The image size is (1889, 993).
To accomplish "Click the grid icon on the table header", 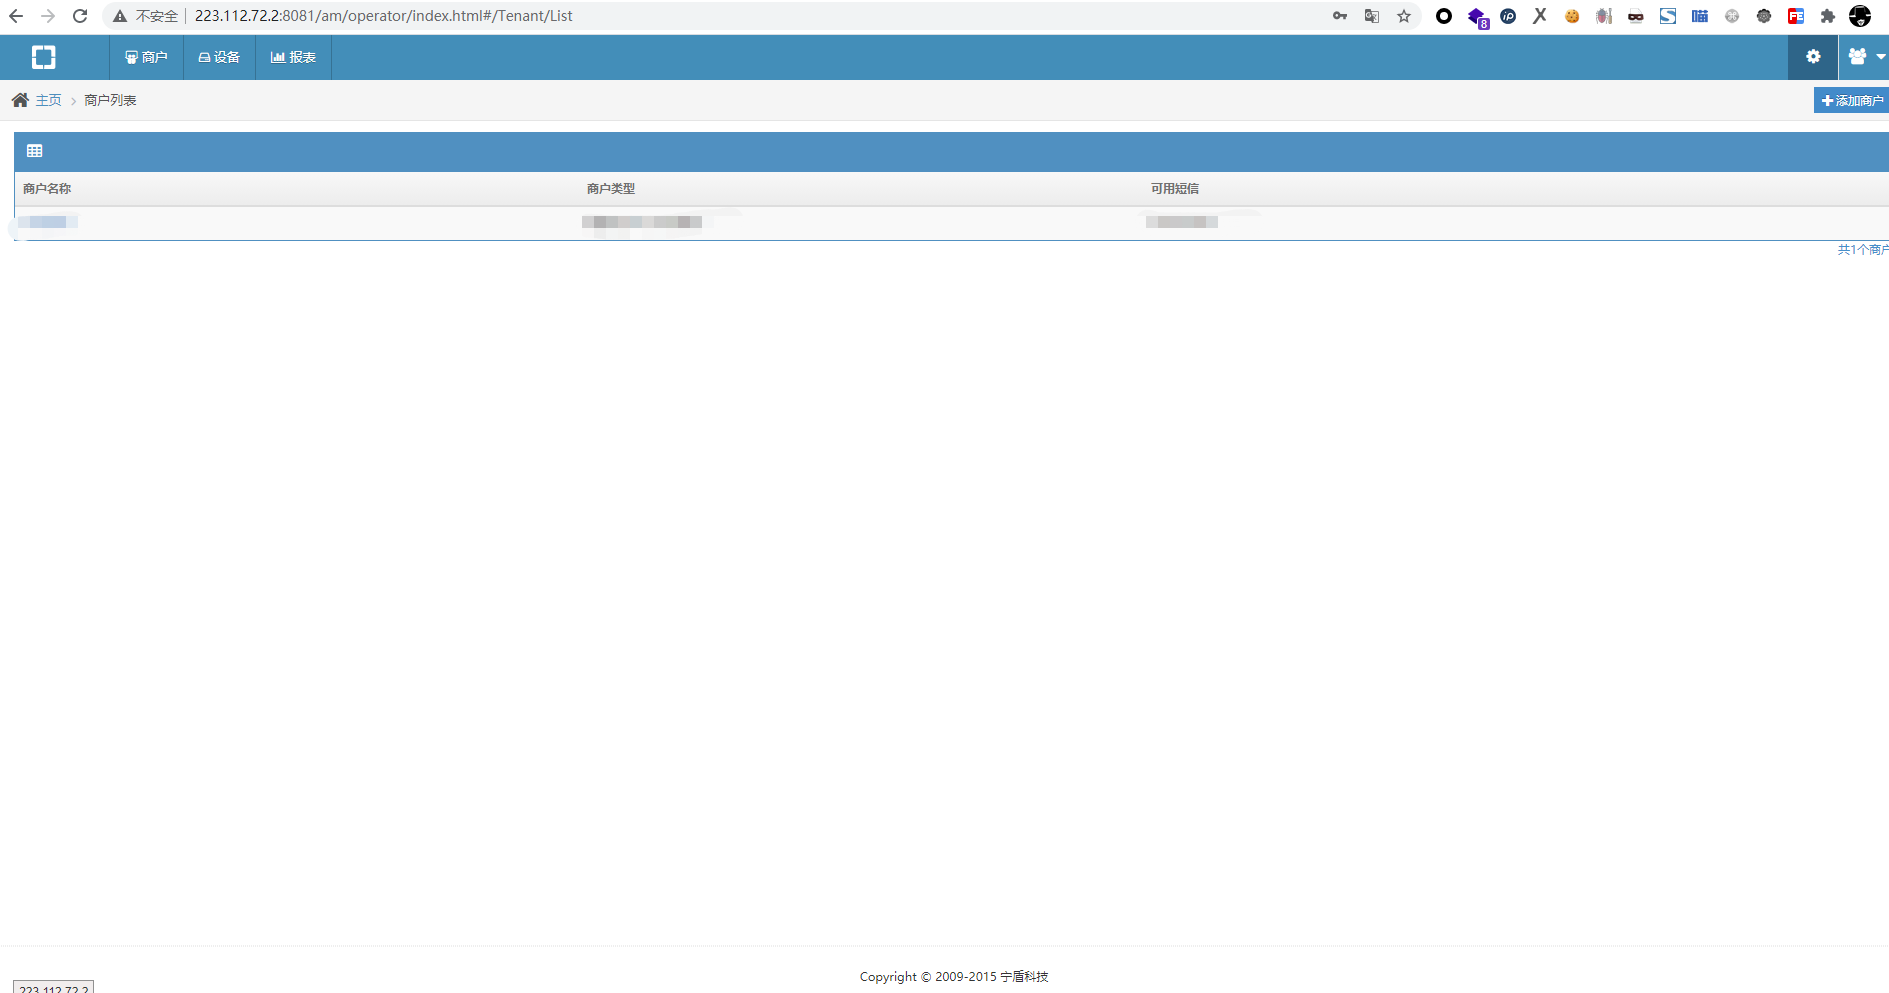I will coord(35,150).
